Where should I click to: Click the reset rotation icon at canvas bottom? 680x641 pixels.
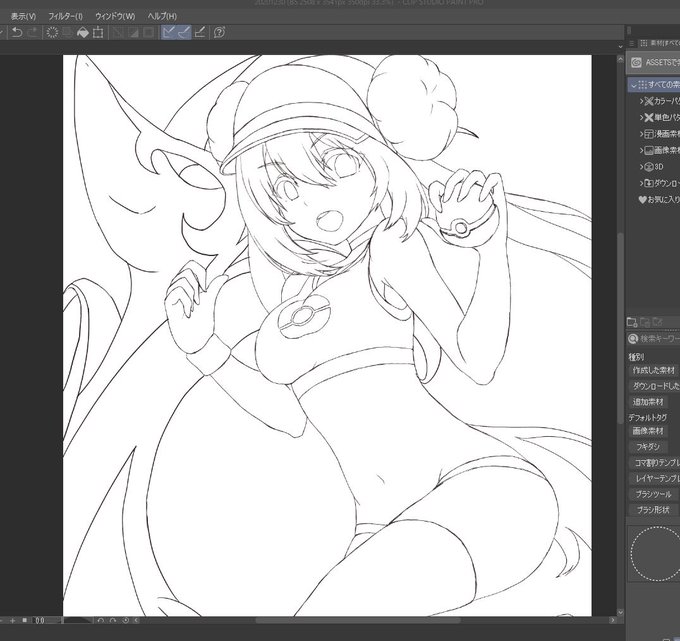pos(126,621)
